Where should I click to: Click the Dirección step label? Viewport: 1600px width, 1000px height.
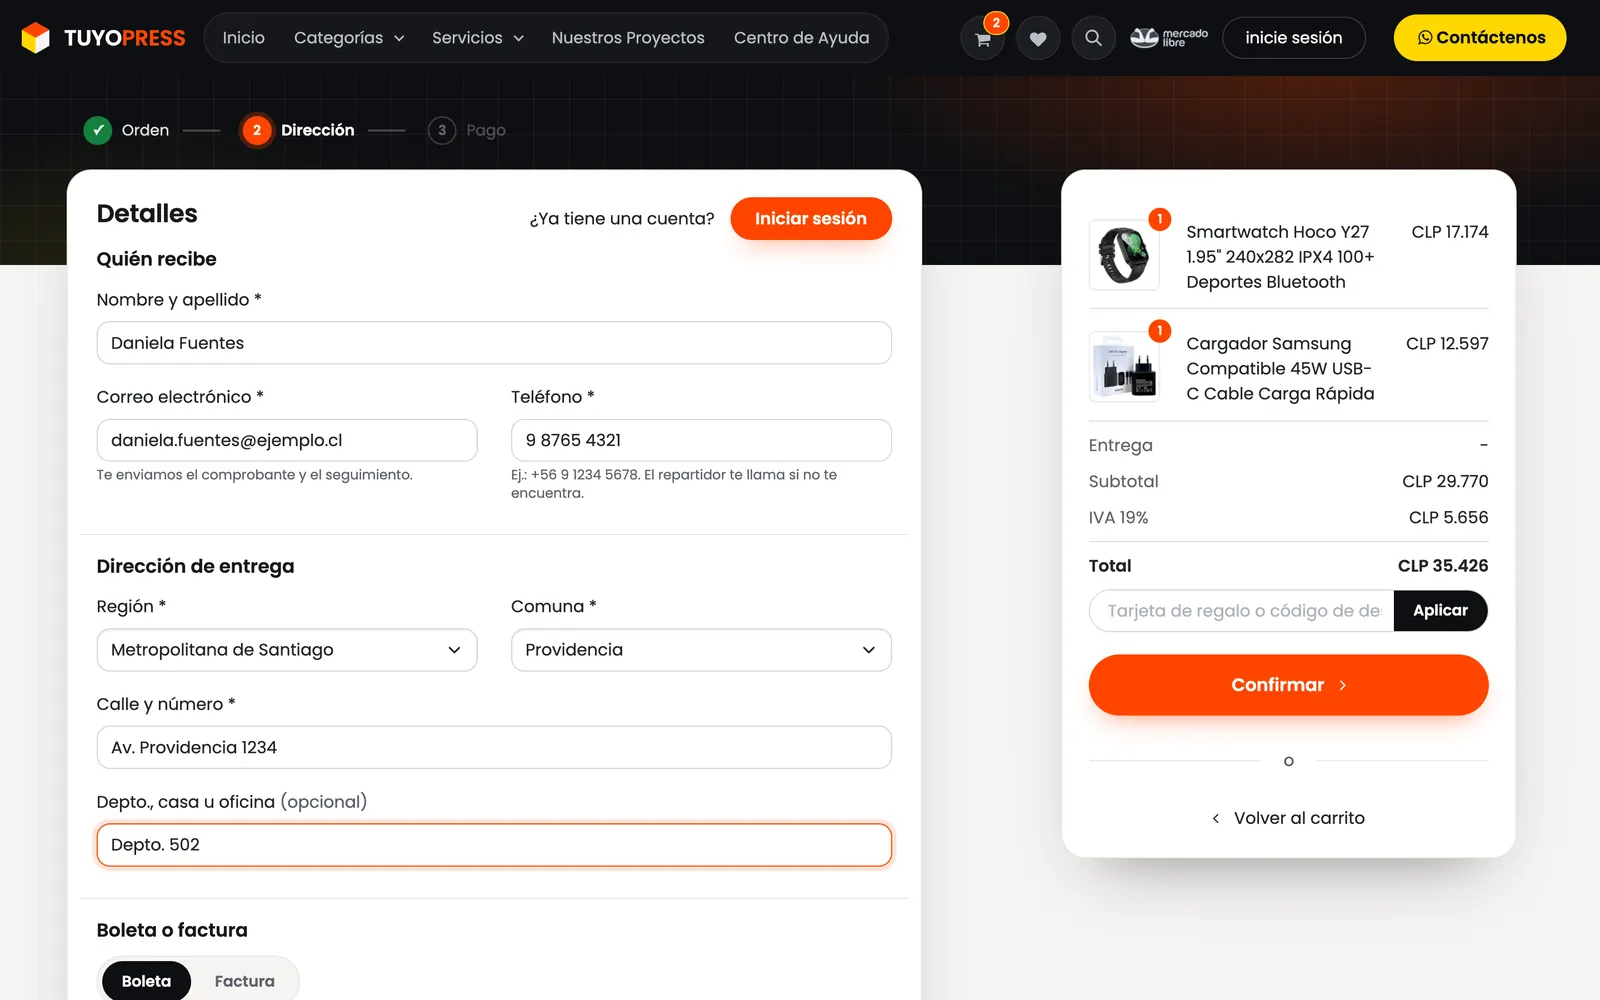pyautogui.click(x=317, y=130)
